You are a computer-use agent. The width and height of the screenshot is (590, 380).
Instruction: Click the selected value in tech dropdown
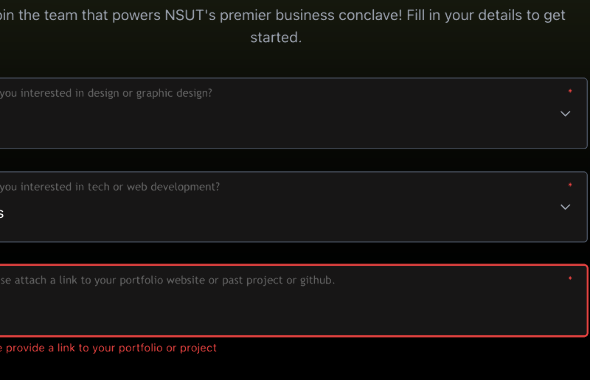(x=2, y=214)
